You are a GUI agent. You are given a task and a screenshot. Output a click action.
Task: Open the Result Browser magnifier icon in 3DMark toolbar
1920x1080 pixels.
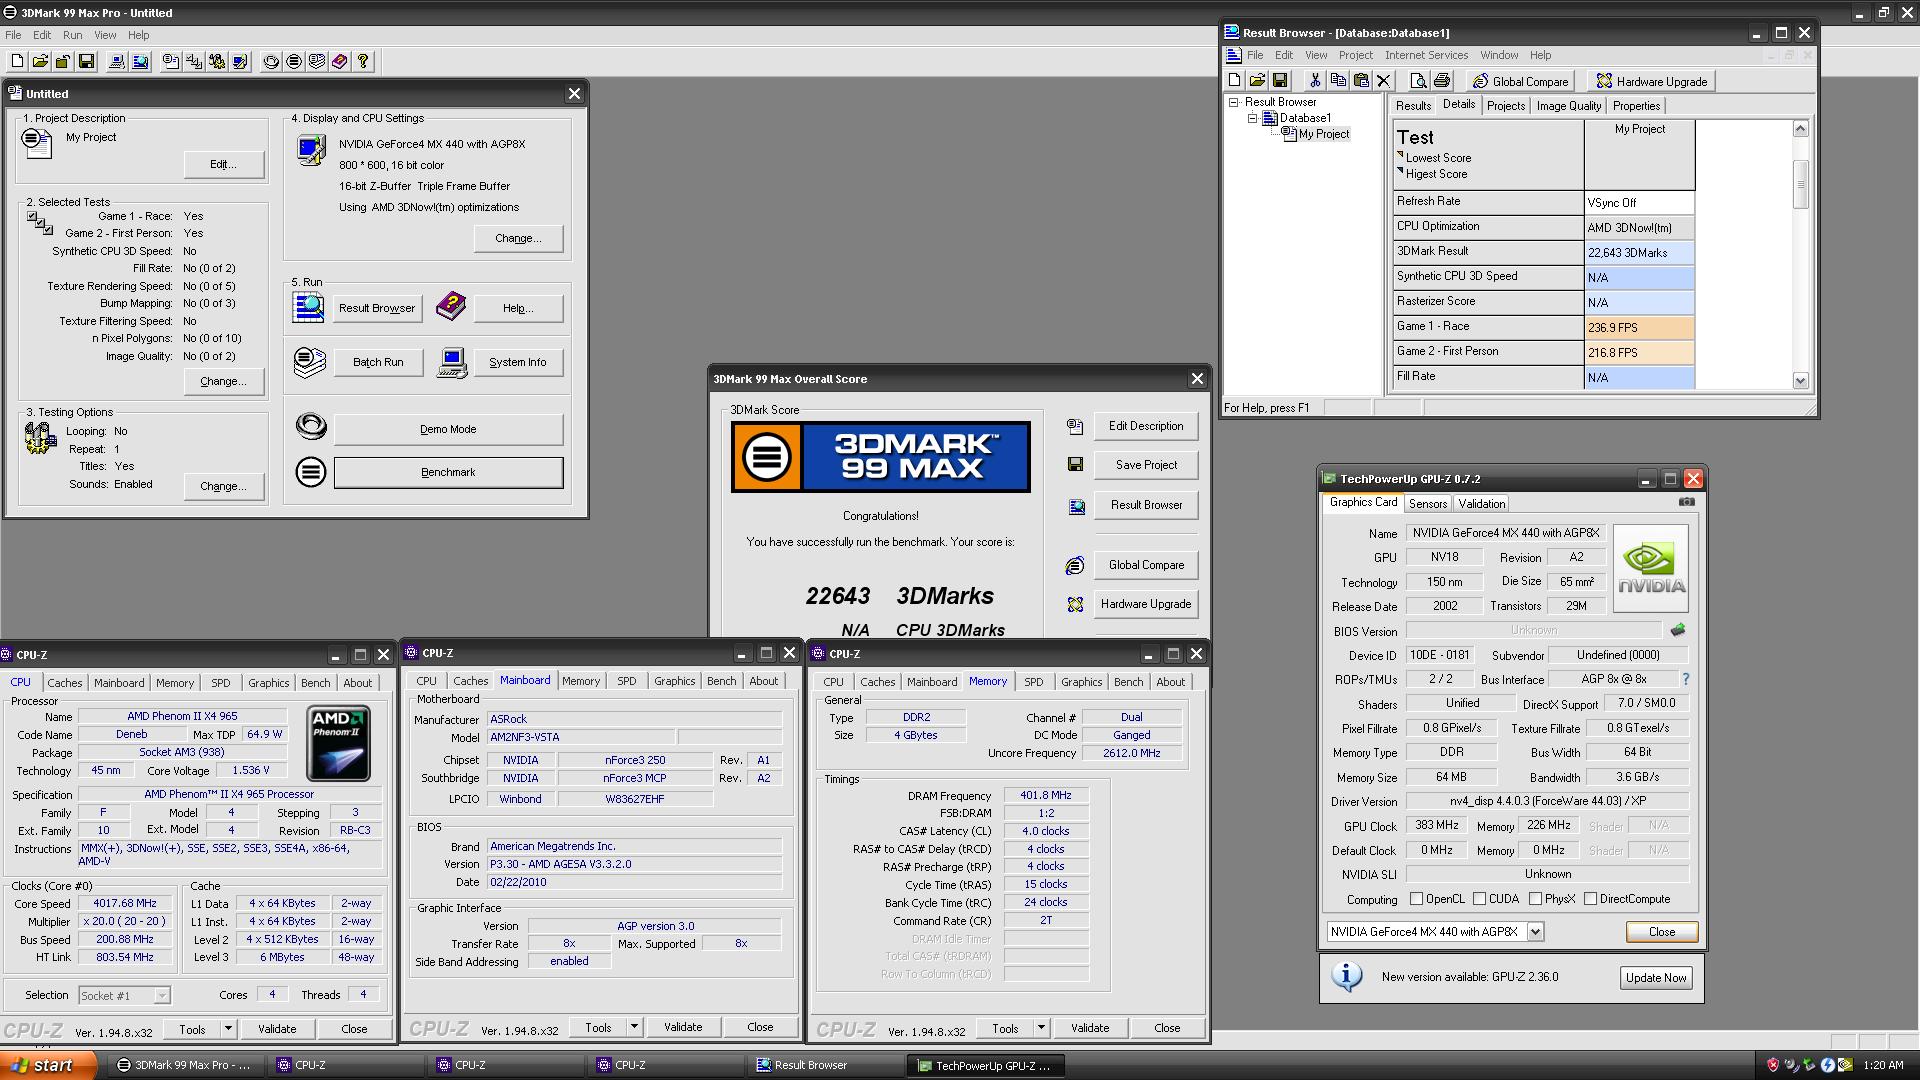click(x=140, y=62)
